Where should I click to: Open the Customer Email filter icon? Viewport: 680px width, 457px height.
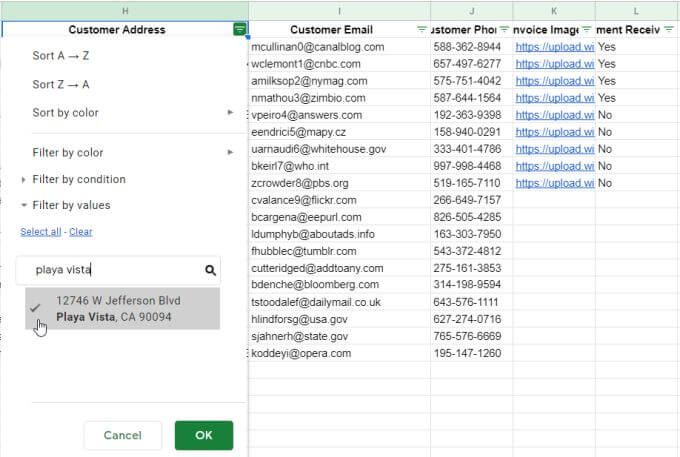(x=421, y=29)
